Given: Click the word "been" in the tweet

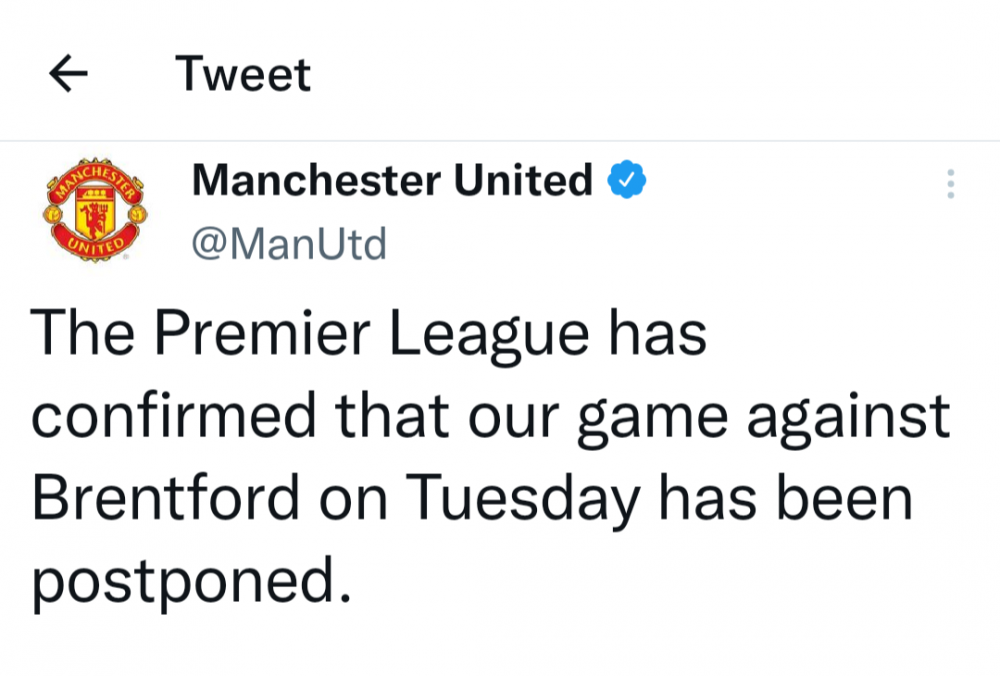Looking at the screenshot, I should pos(853,498).
